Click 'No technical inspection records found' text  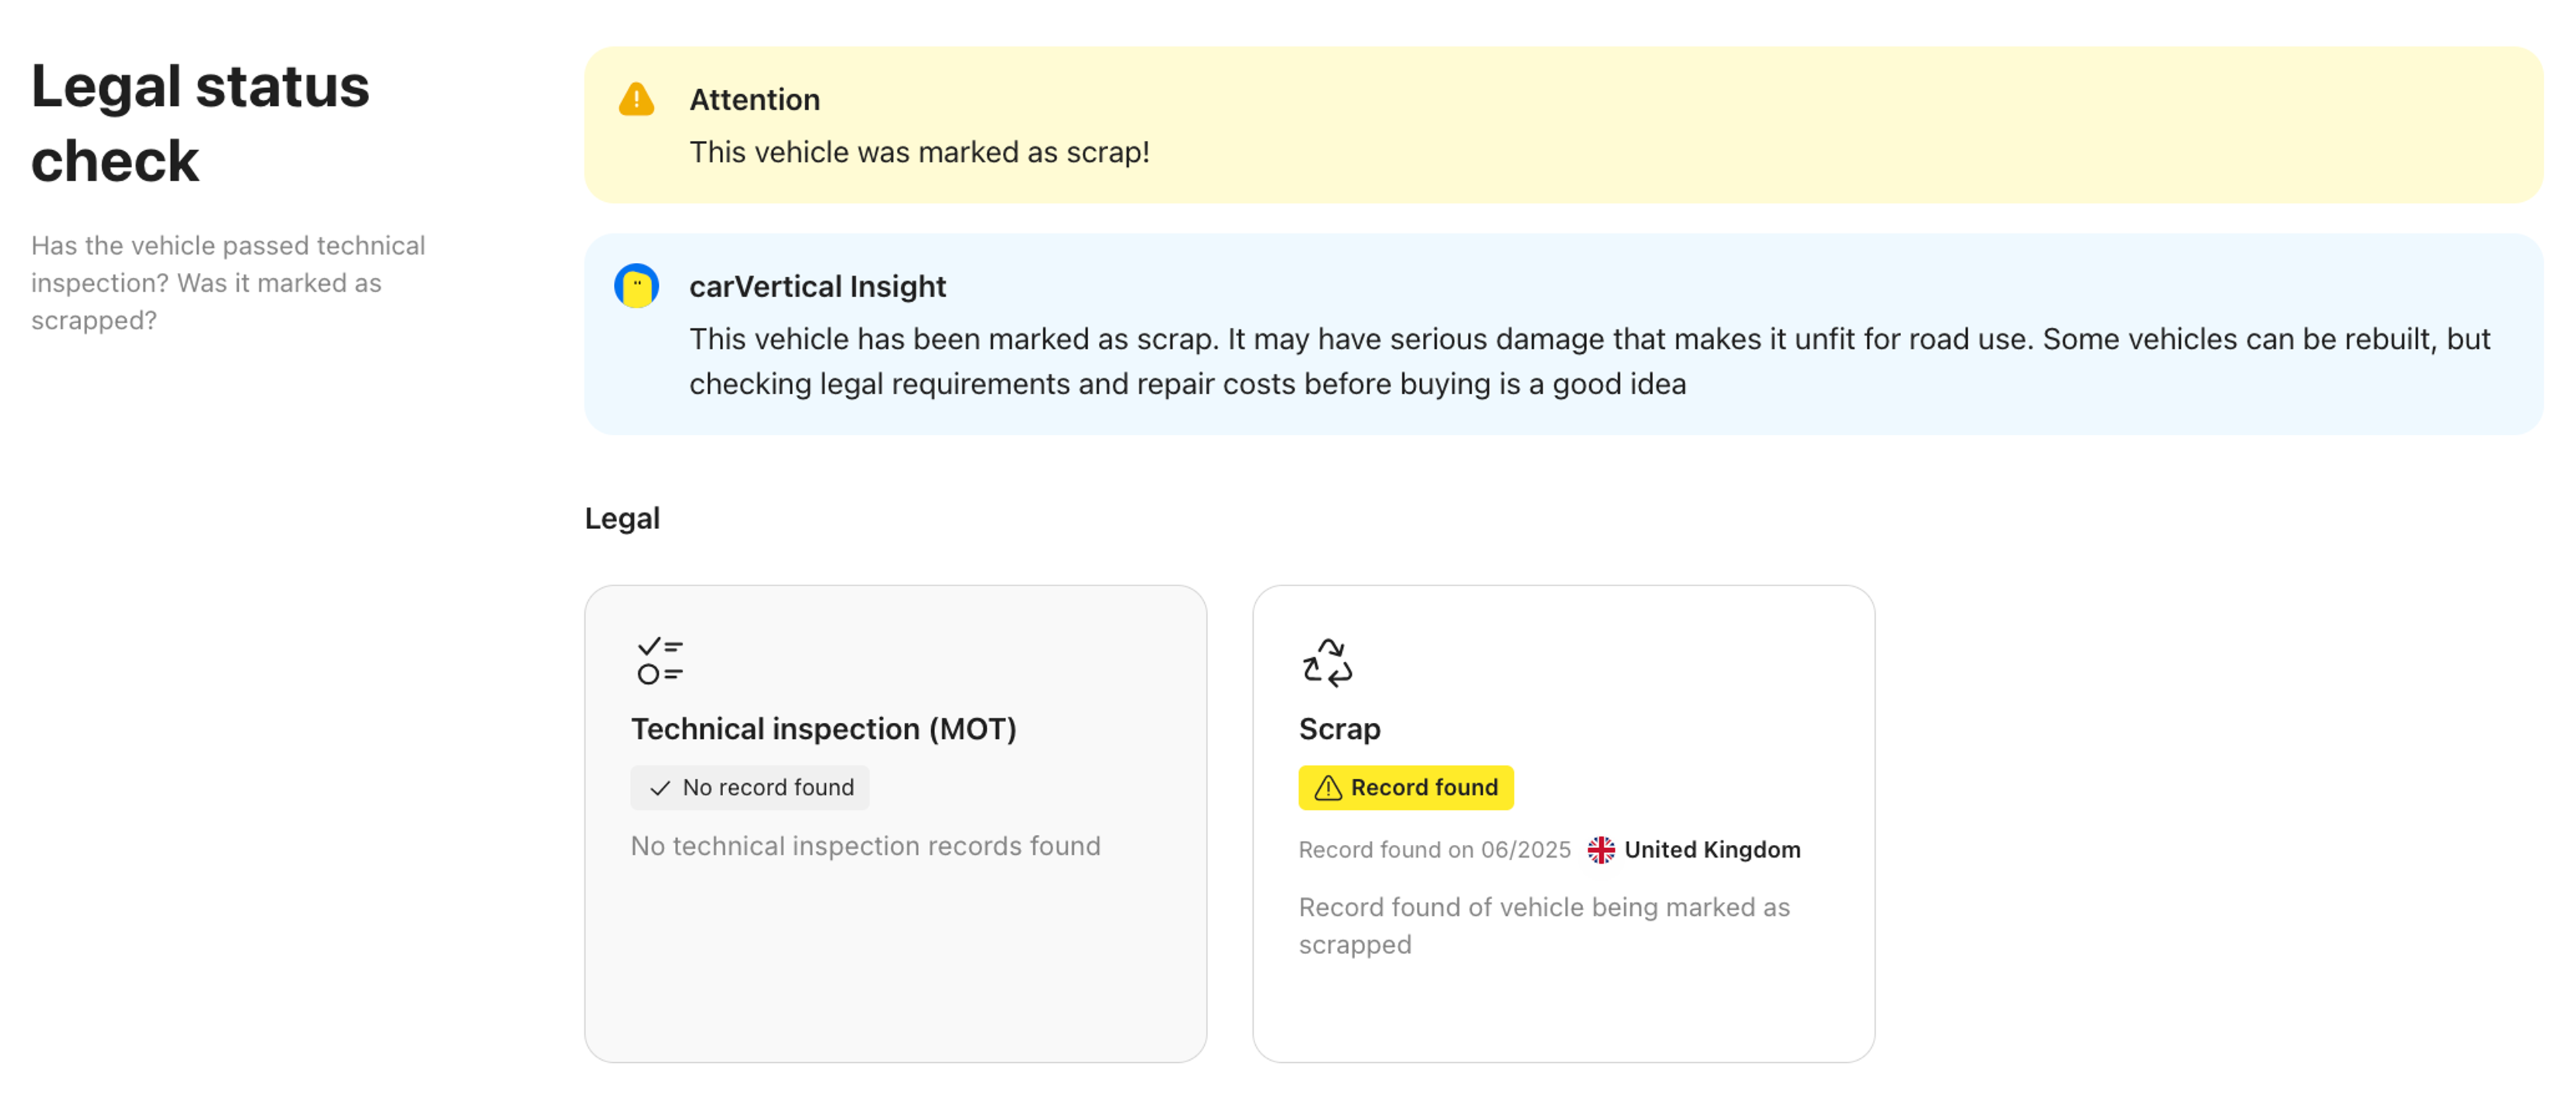point(865,846)
